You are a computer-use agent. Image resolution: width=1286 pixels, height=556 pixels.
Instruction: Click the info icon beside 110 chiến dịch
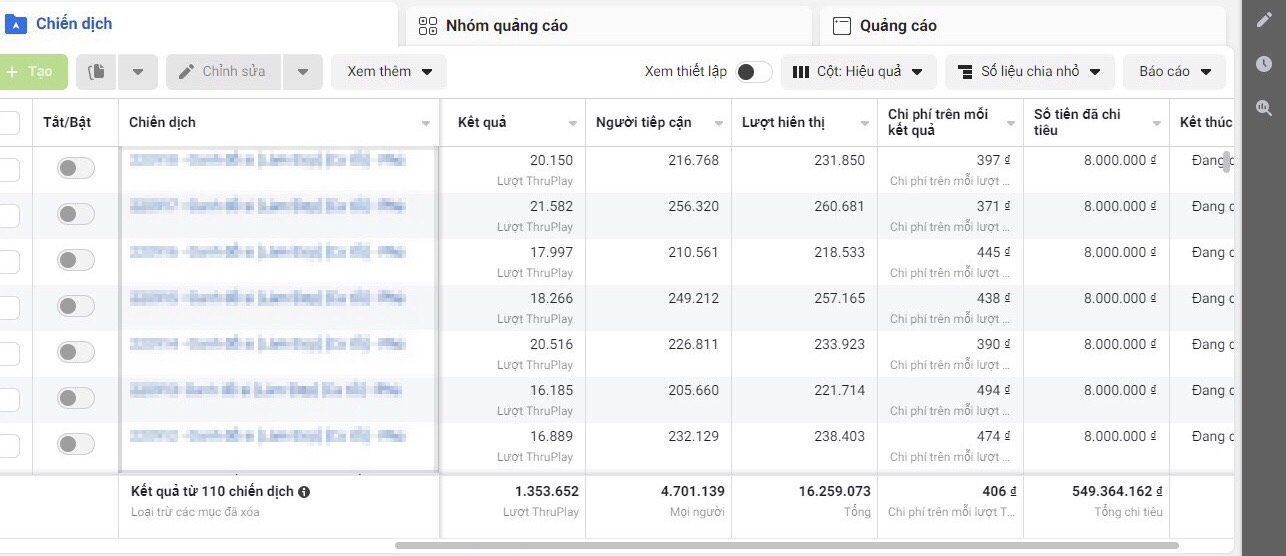304,492
